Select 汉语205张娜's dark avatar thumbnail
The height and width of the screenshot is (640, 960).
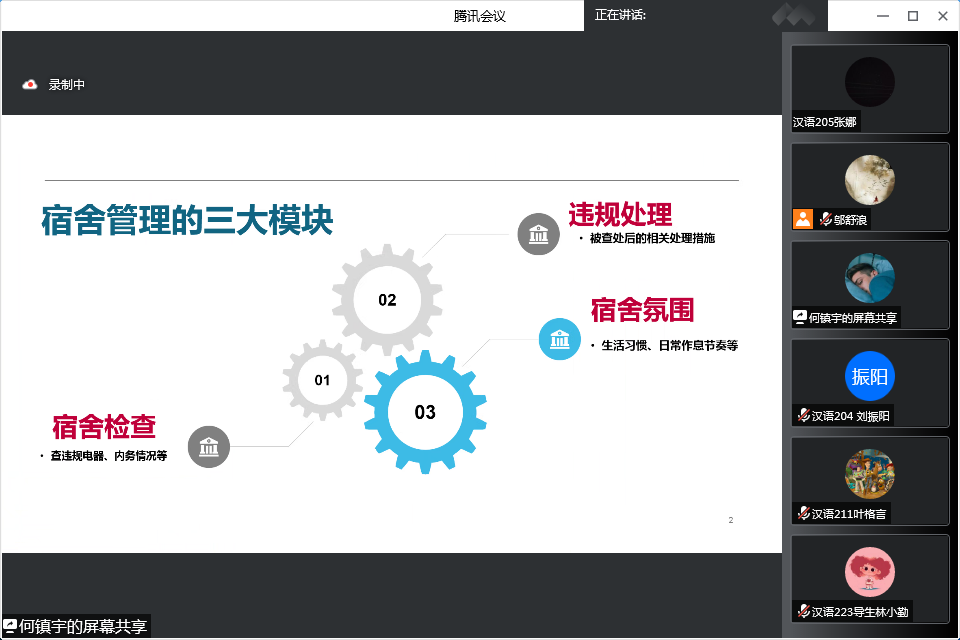click(869, 82)
